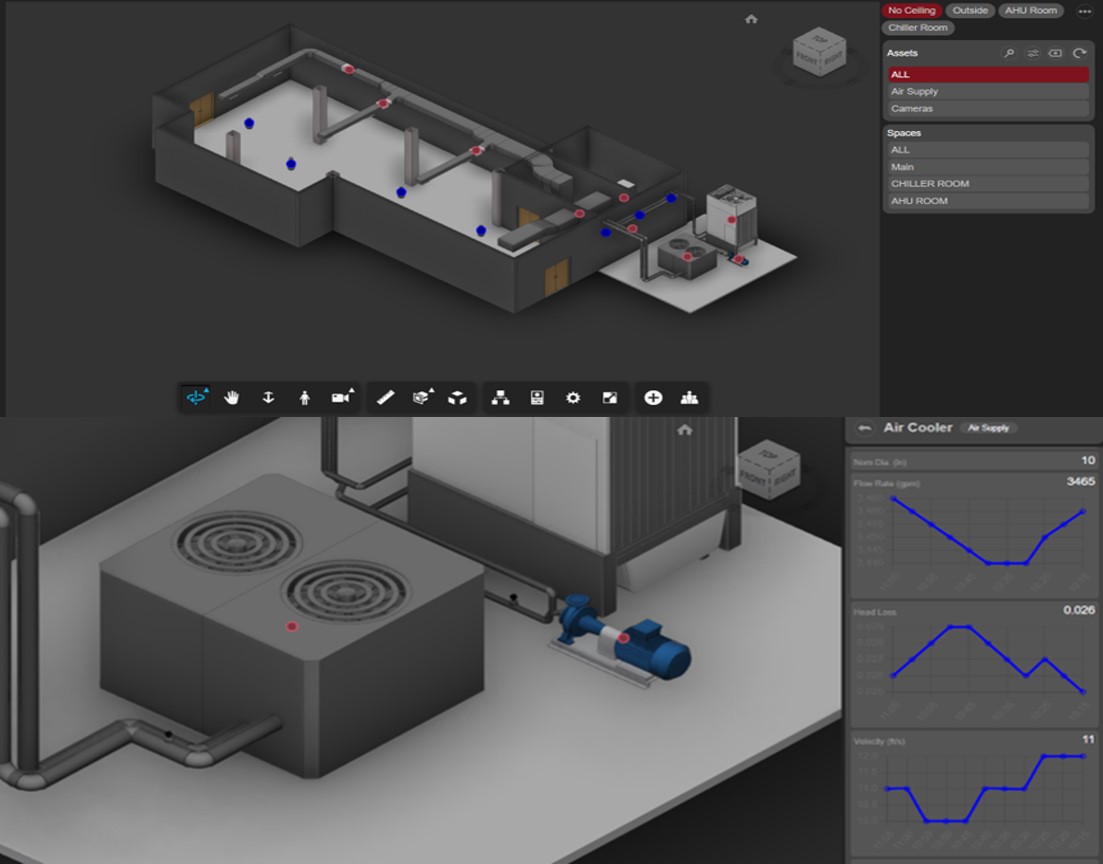Filter assets by Cameras
This screenshot has height=864, width=1103.
pos(988,108)
